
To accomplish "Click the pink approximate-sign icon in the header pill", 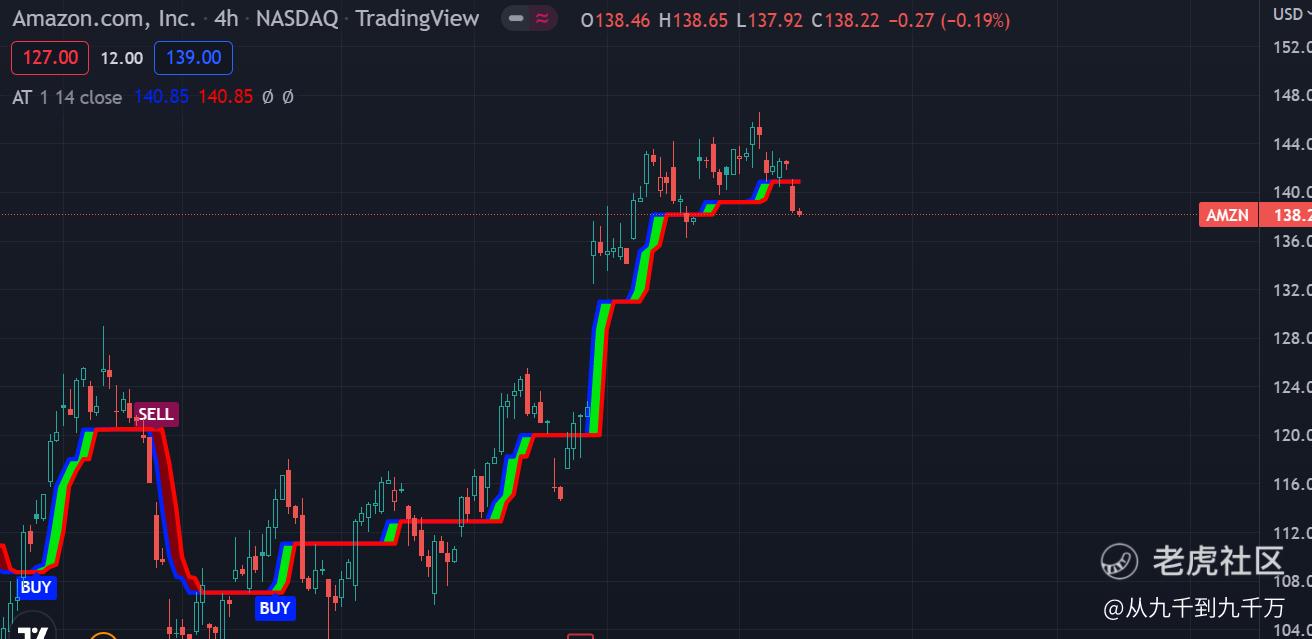I will [x=542, y=19].
